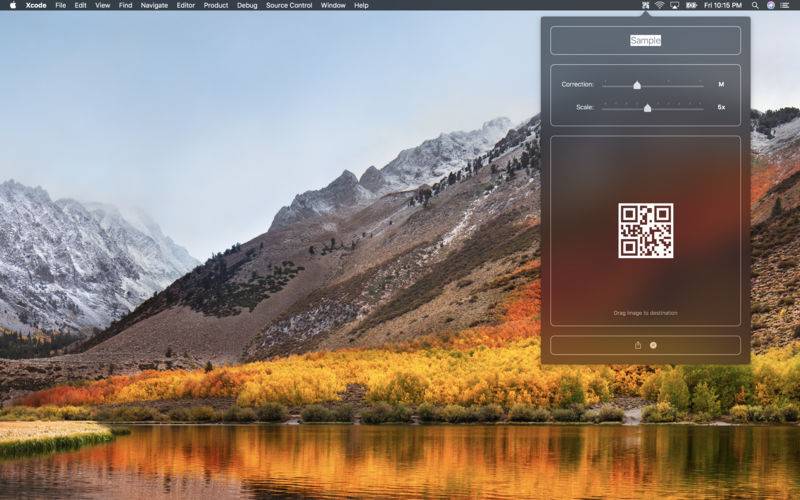Viewport: 800px width, 500px height.
Task: Open the View menu
Action: click(x=103, y=5)
